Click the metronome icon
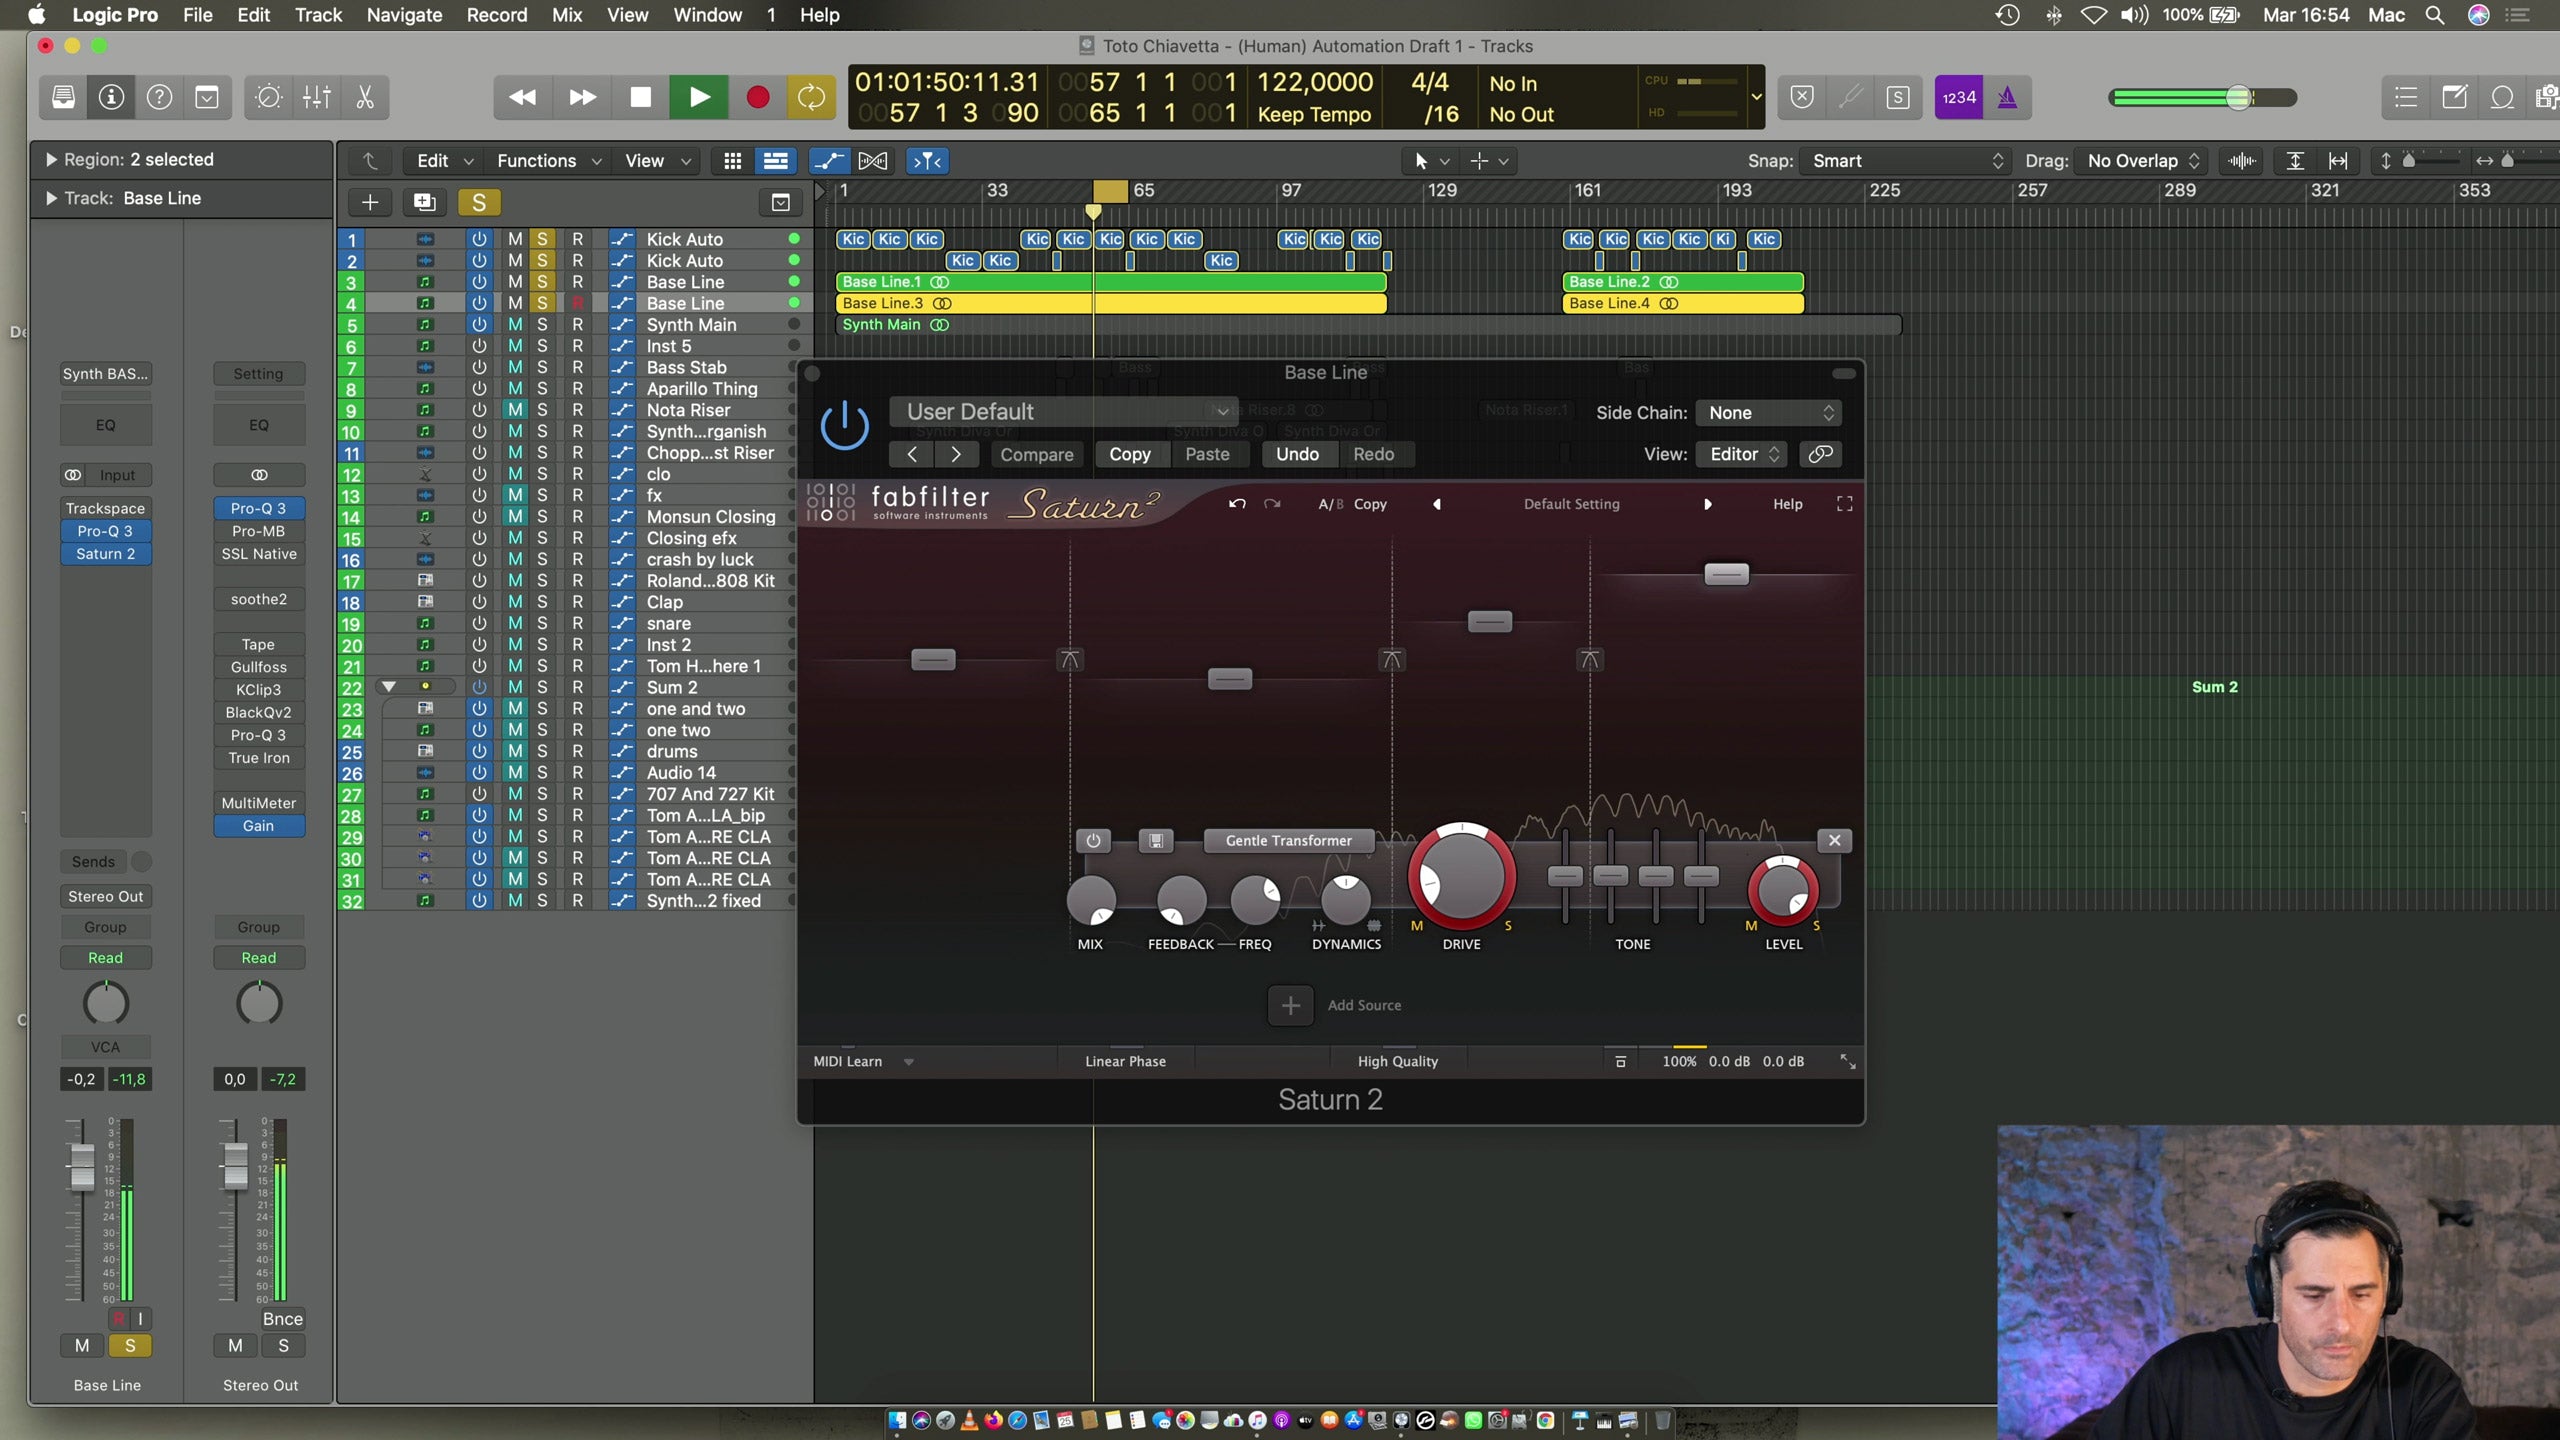Viewport: 2560px width, 1440px height. (x=2007, y=97)
